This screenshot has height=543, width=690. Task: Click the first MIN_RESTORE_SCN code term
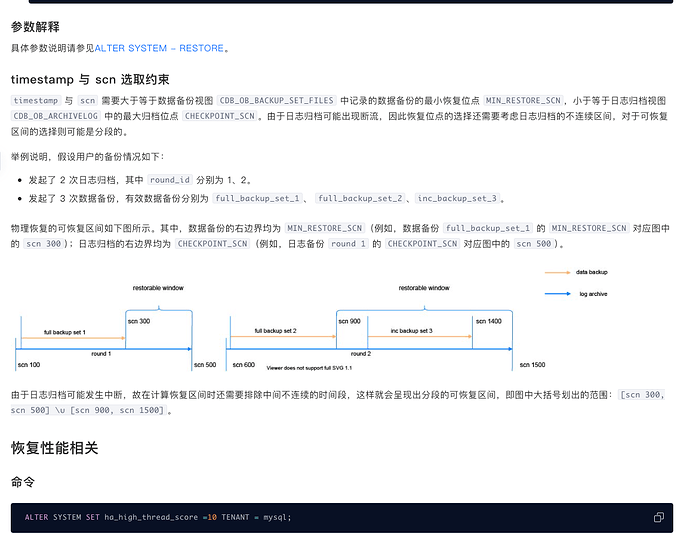tap(523, 101)
